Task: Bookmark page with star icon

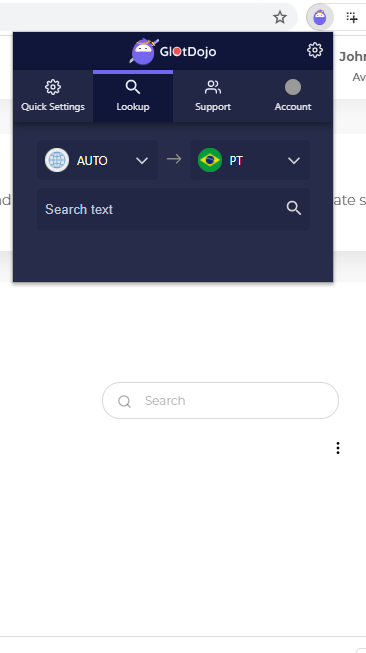Action: click(280, 17)
